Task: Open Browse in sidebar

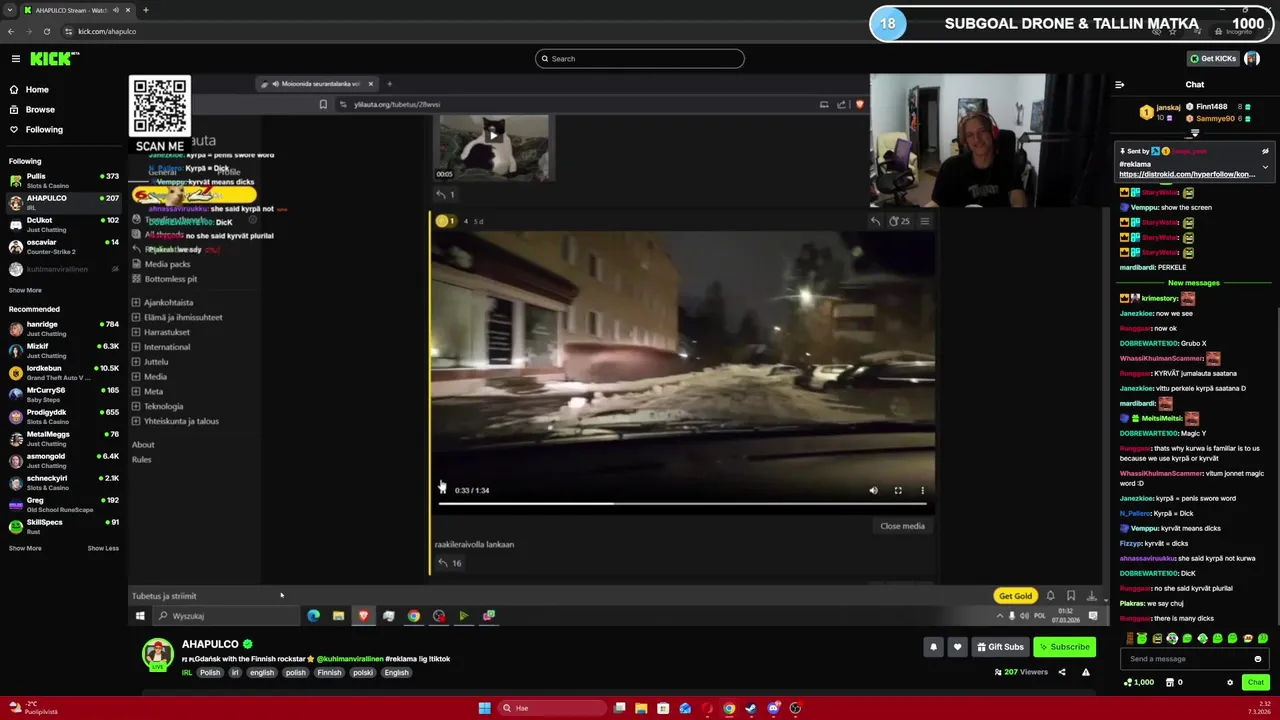Action: (x=40, y=109)
